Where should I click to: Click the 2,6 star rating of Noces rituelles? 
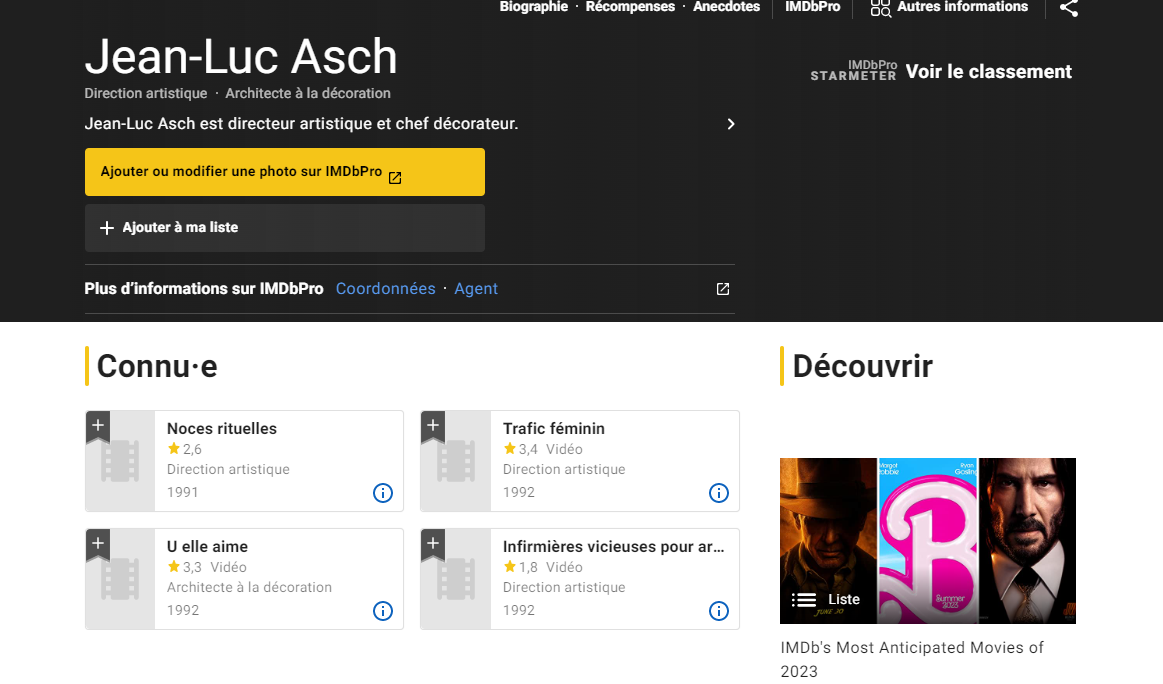pyautogui.click(x=185, y=449)
